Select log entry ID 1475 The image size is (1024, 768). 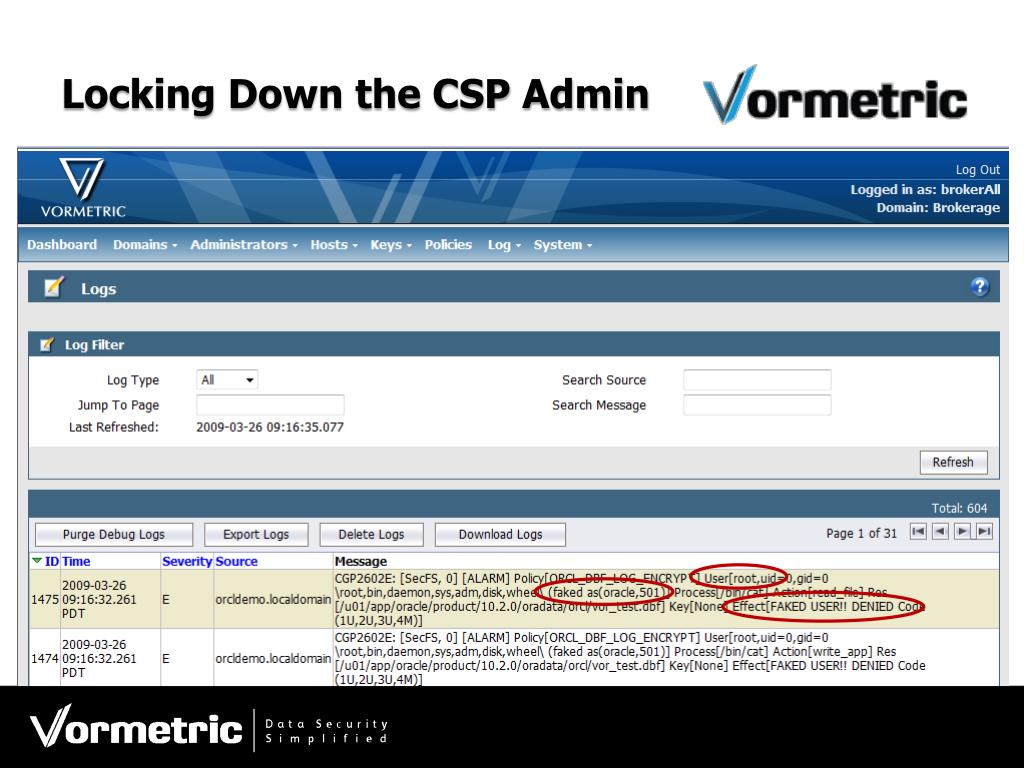(x=44, y=600)
